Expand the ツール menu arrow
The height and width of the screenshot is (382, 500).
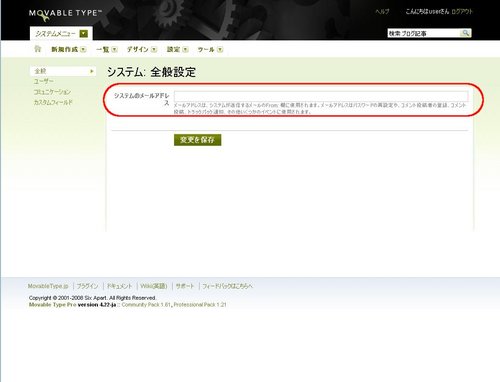click(x=220, y=49)
